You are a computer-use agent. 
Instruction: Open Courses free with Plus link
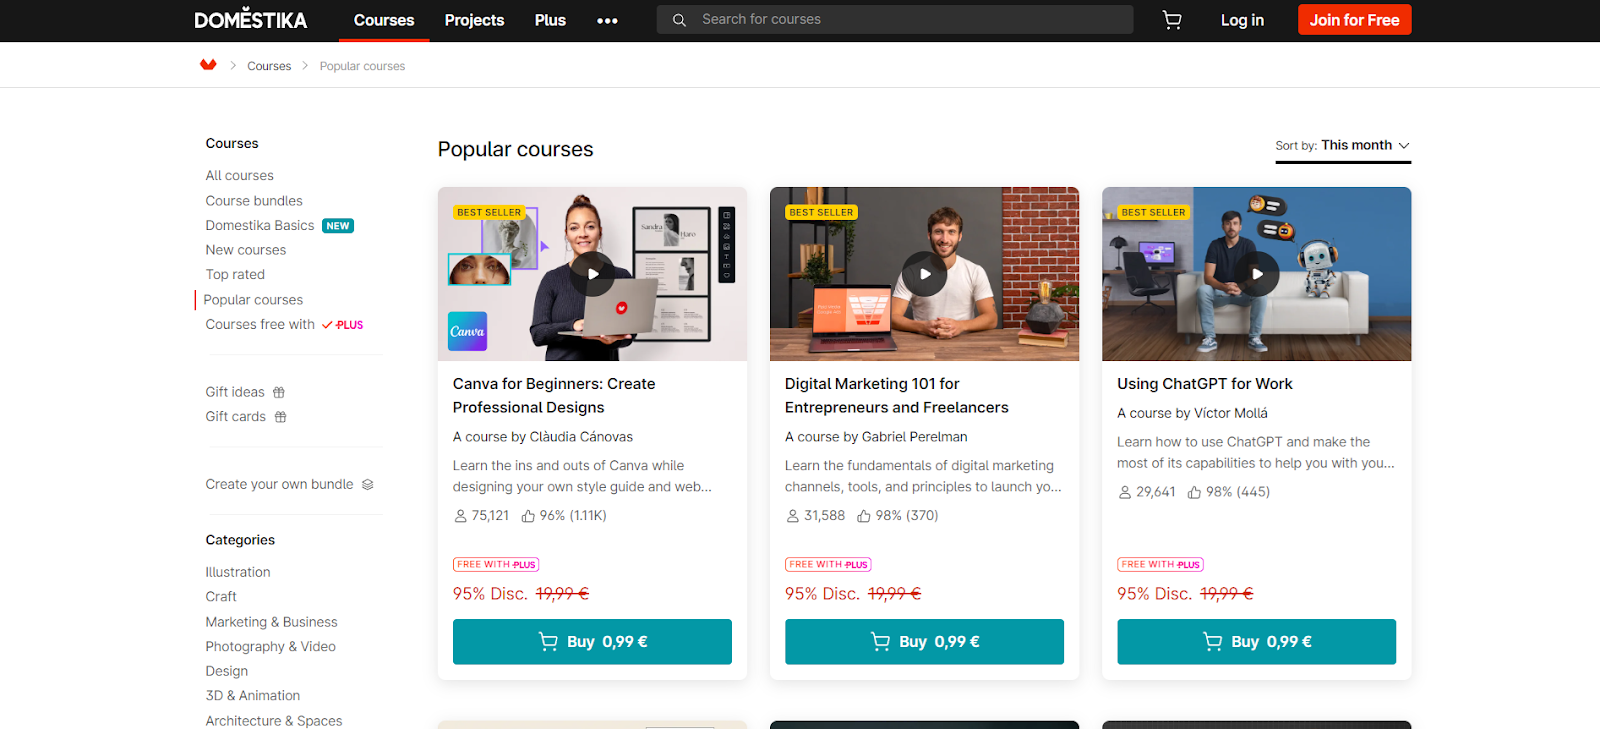[x=284, y=325]
